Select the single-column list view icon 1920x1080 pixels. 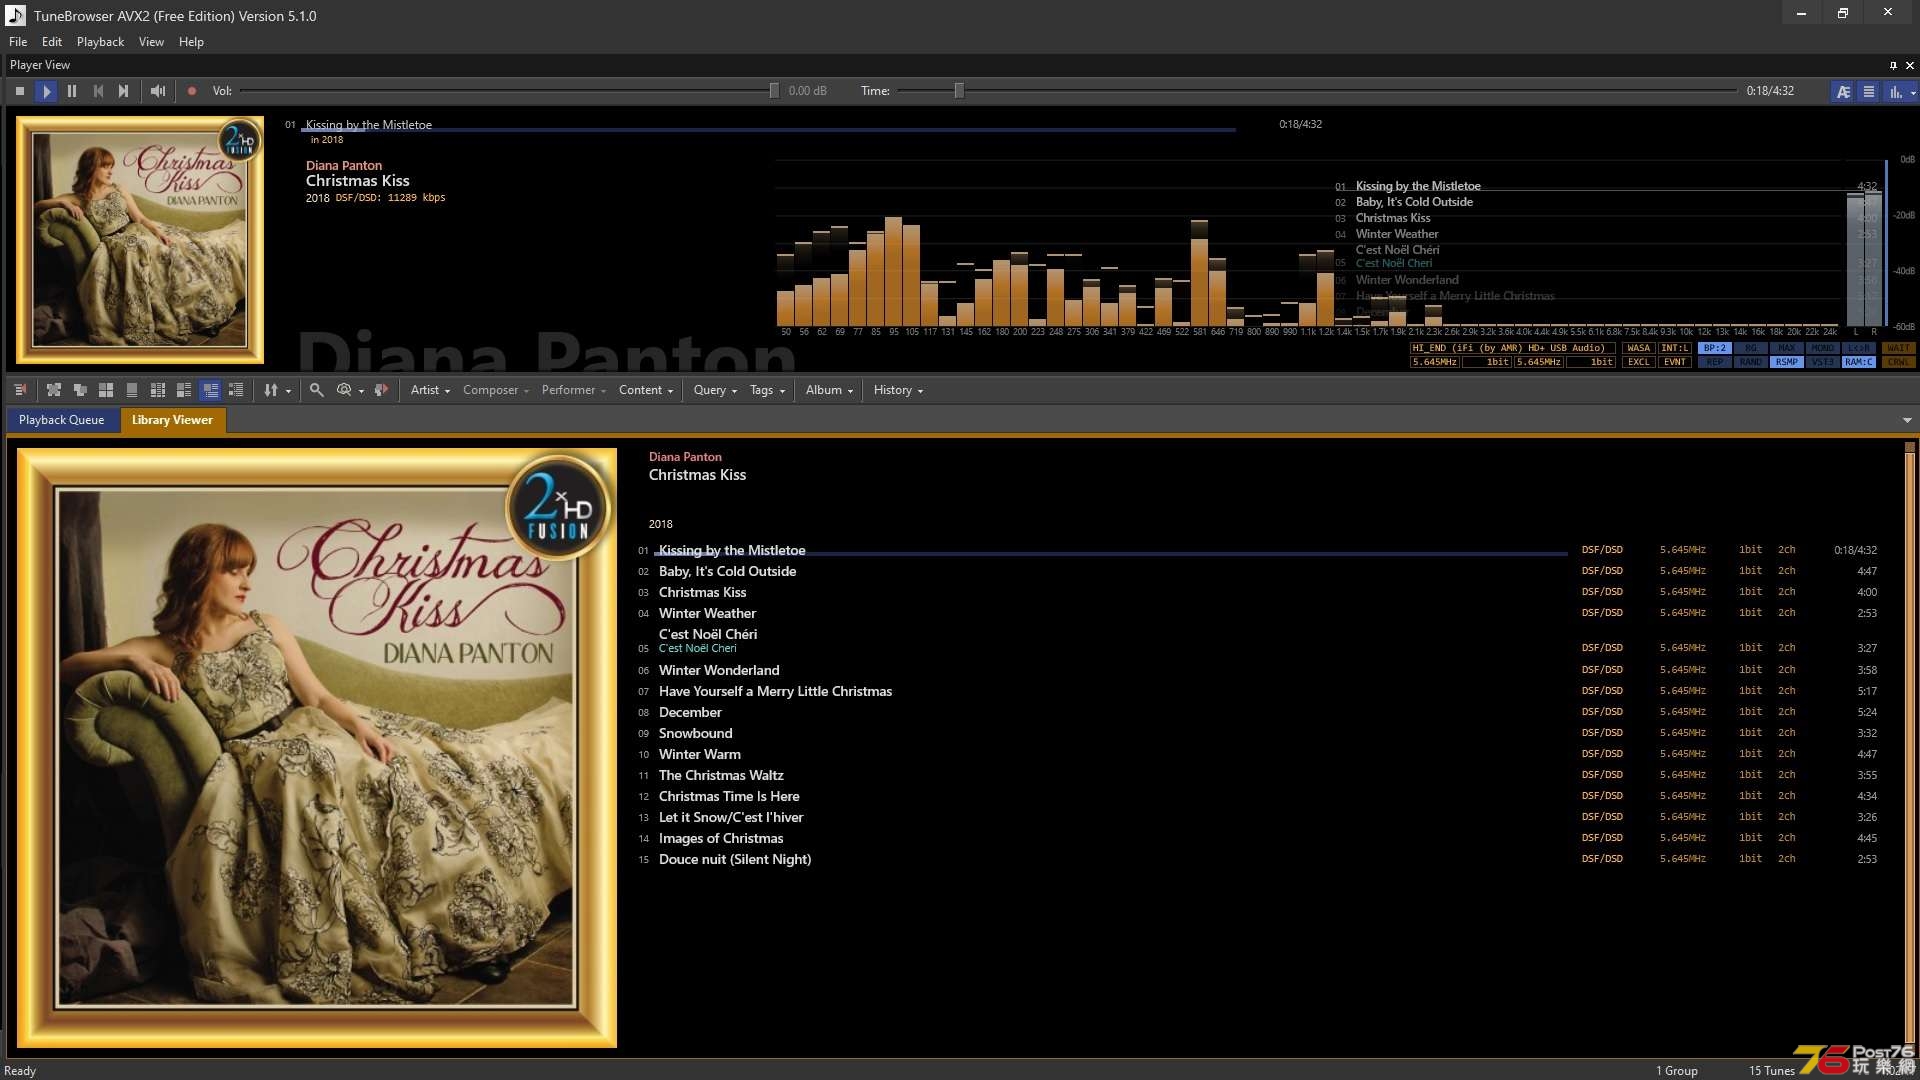[x=132, y=390]
